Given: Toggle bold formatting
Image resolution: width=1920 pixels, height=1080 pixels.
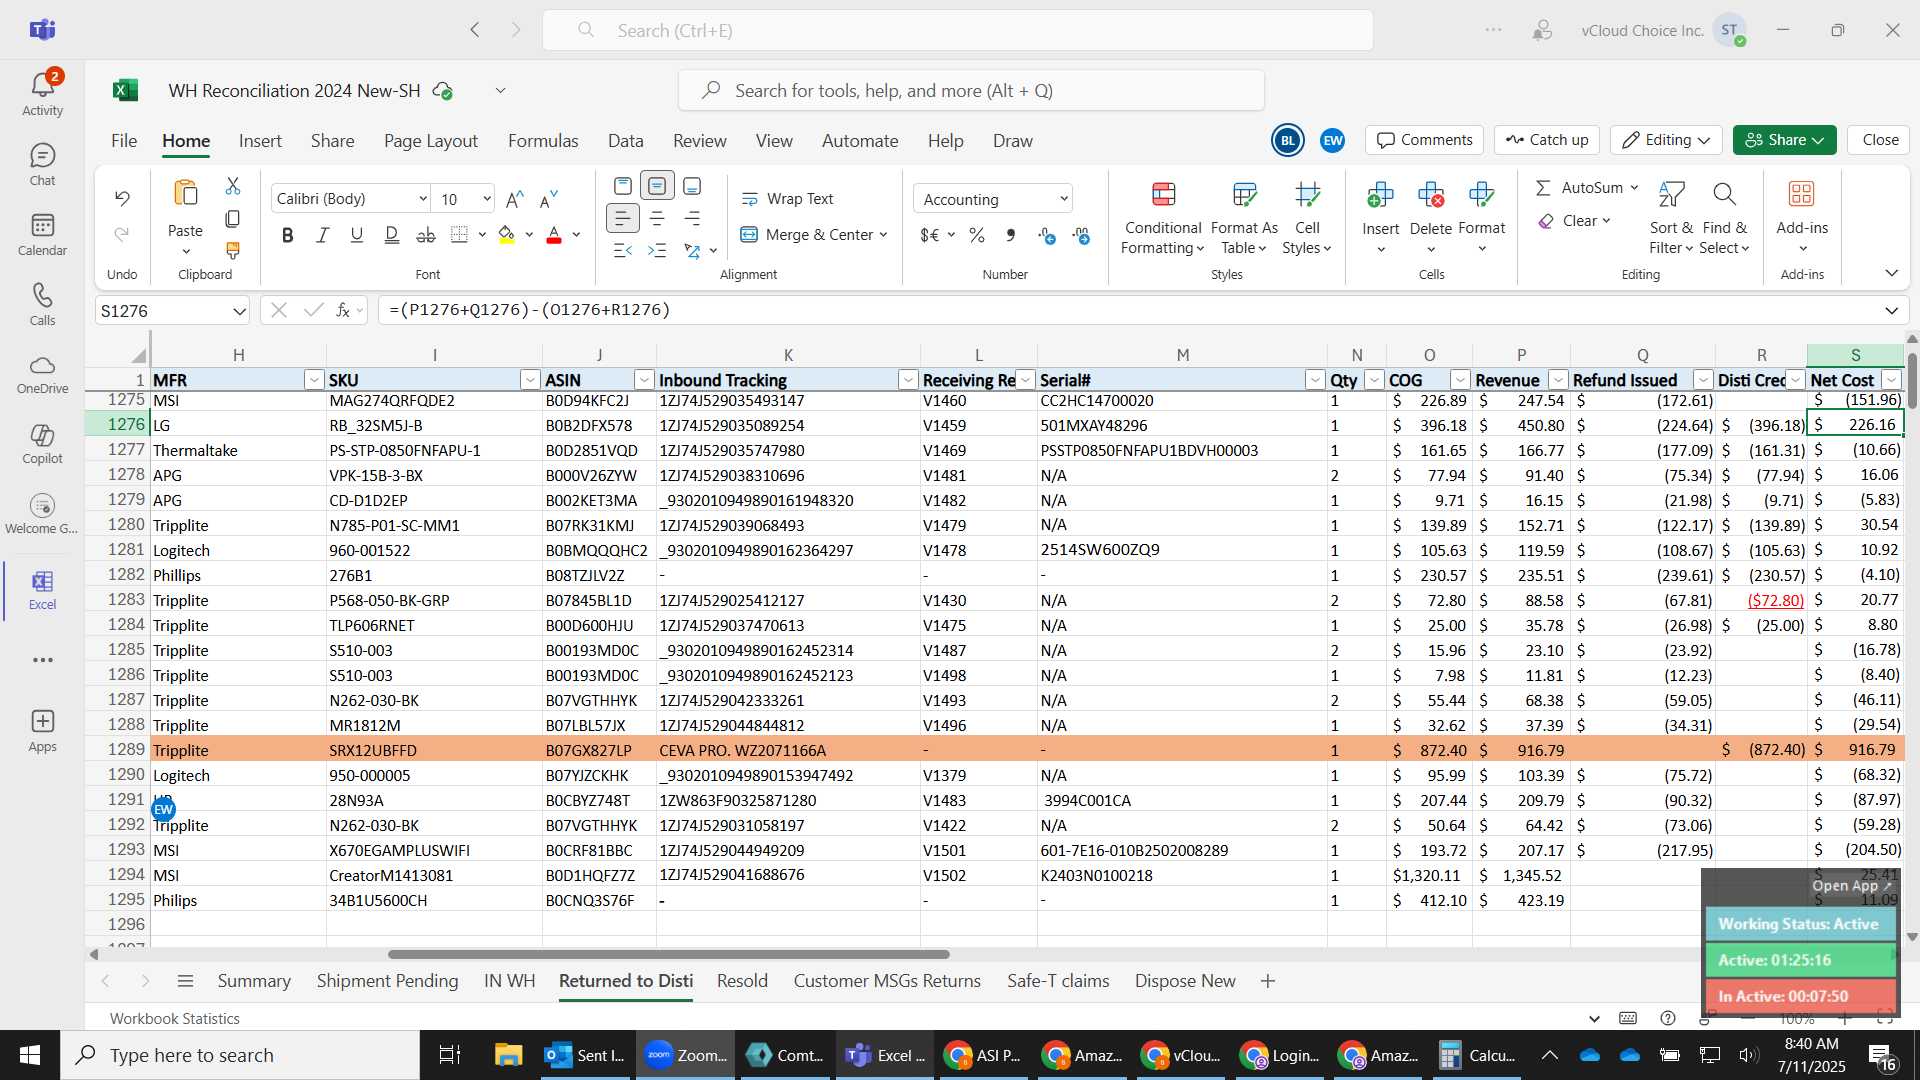Looking at the screenshot, I should [x=288, y=235].
